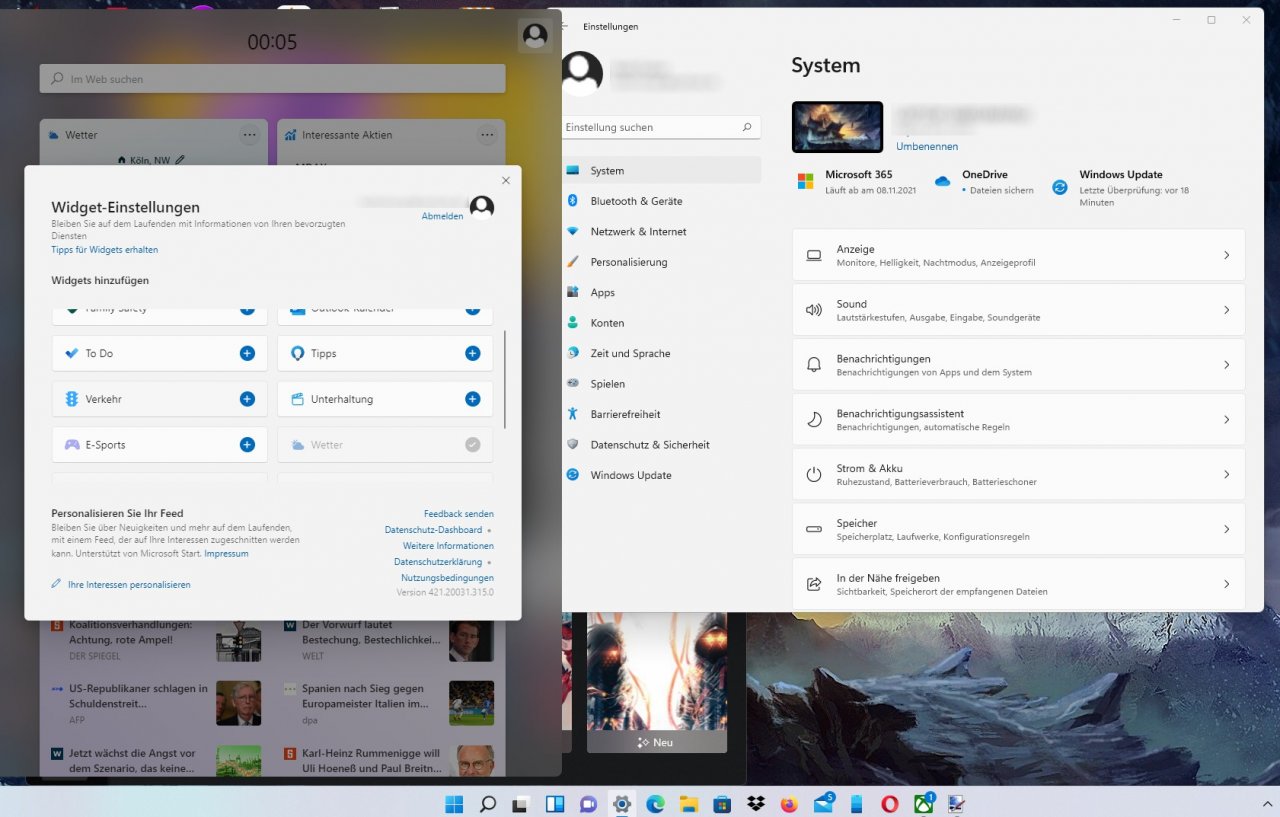Open Windows Update in the sidebar

click(x=661, y=475)
